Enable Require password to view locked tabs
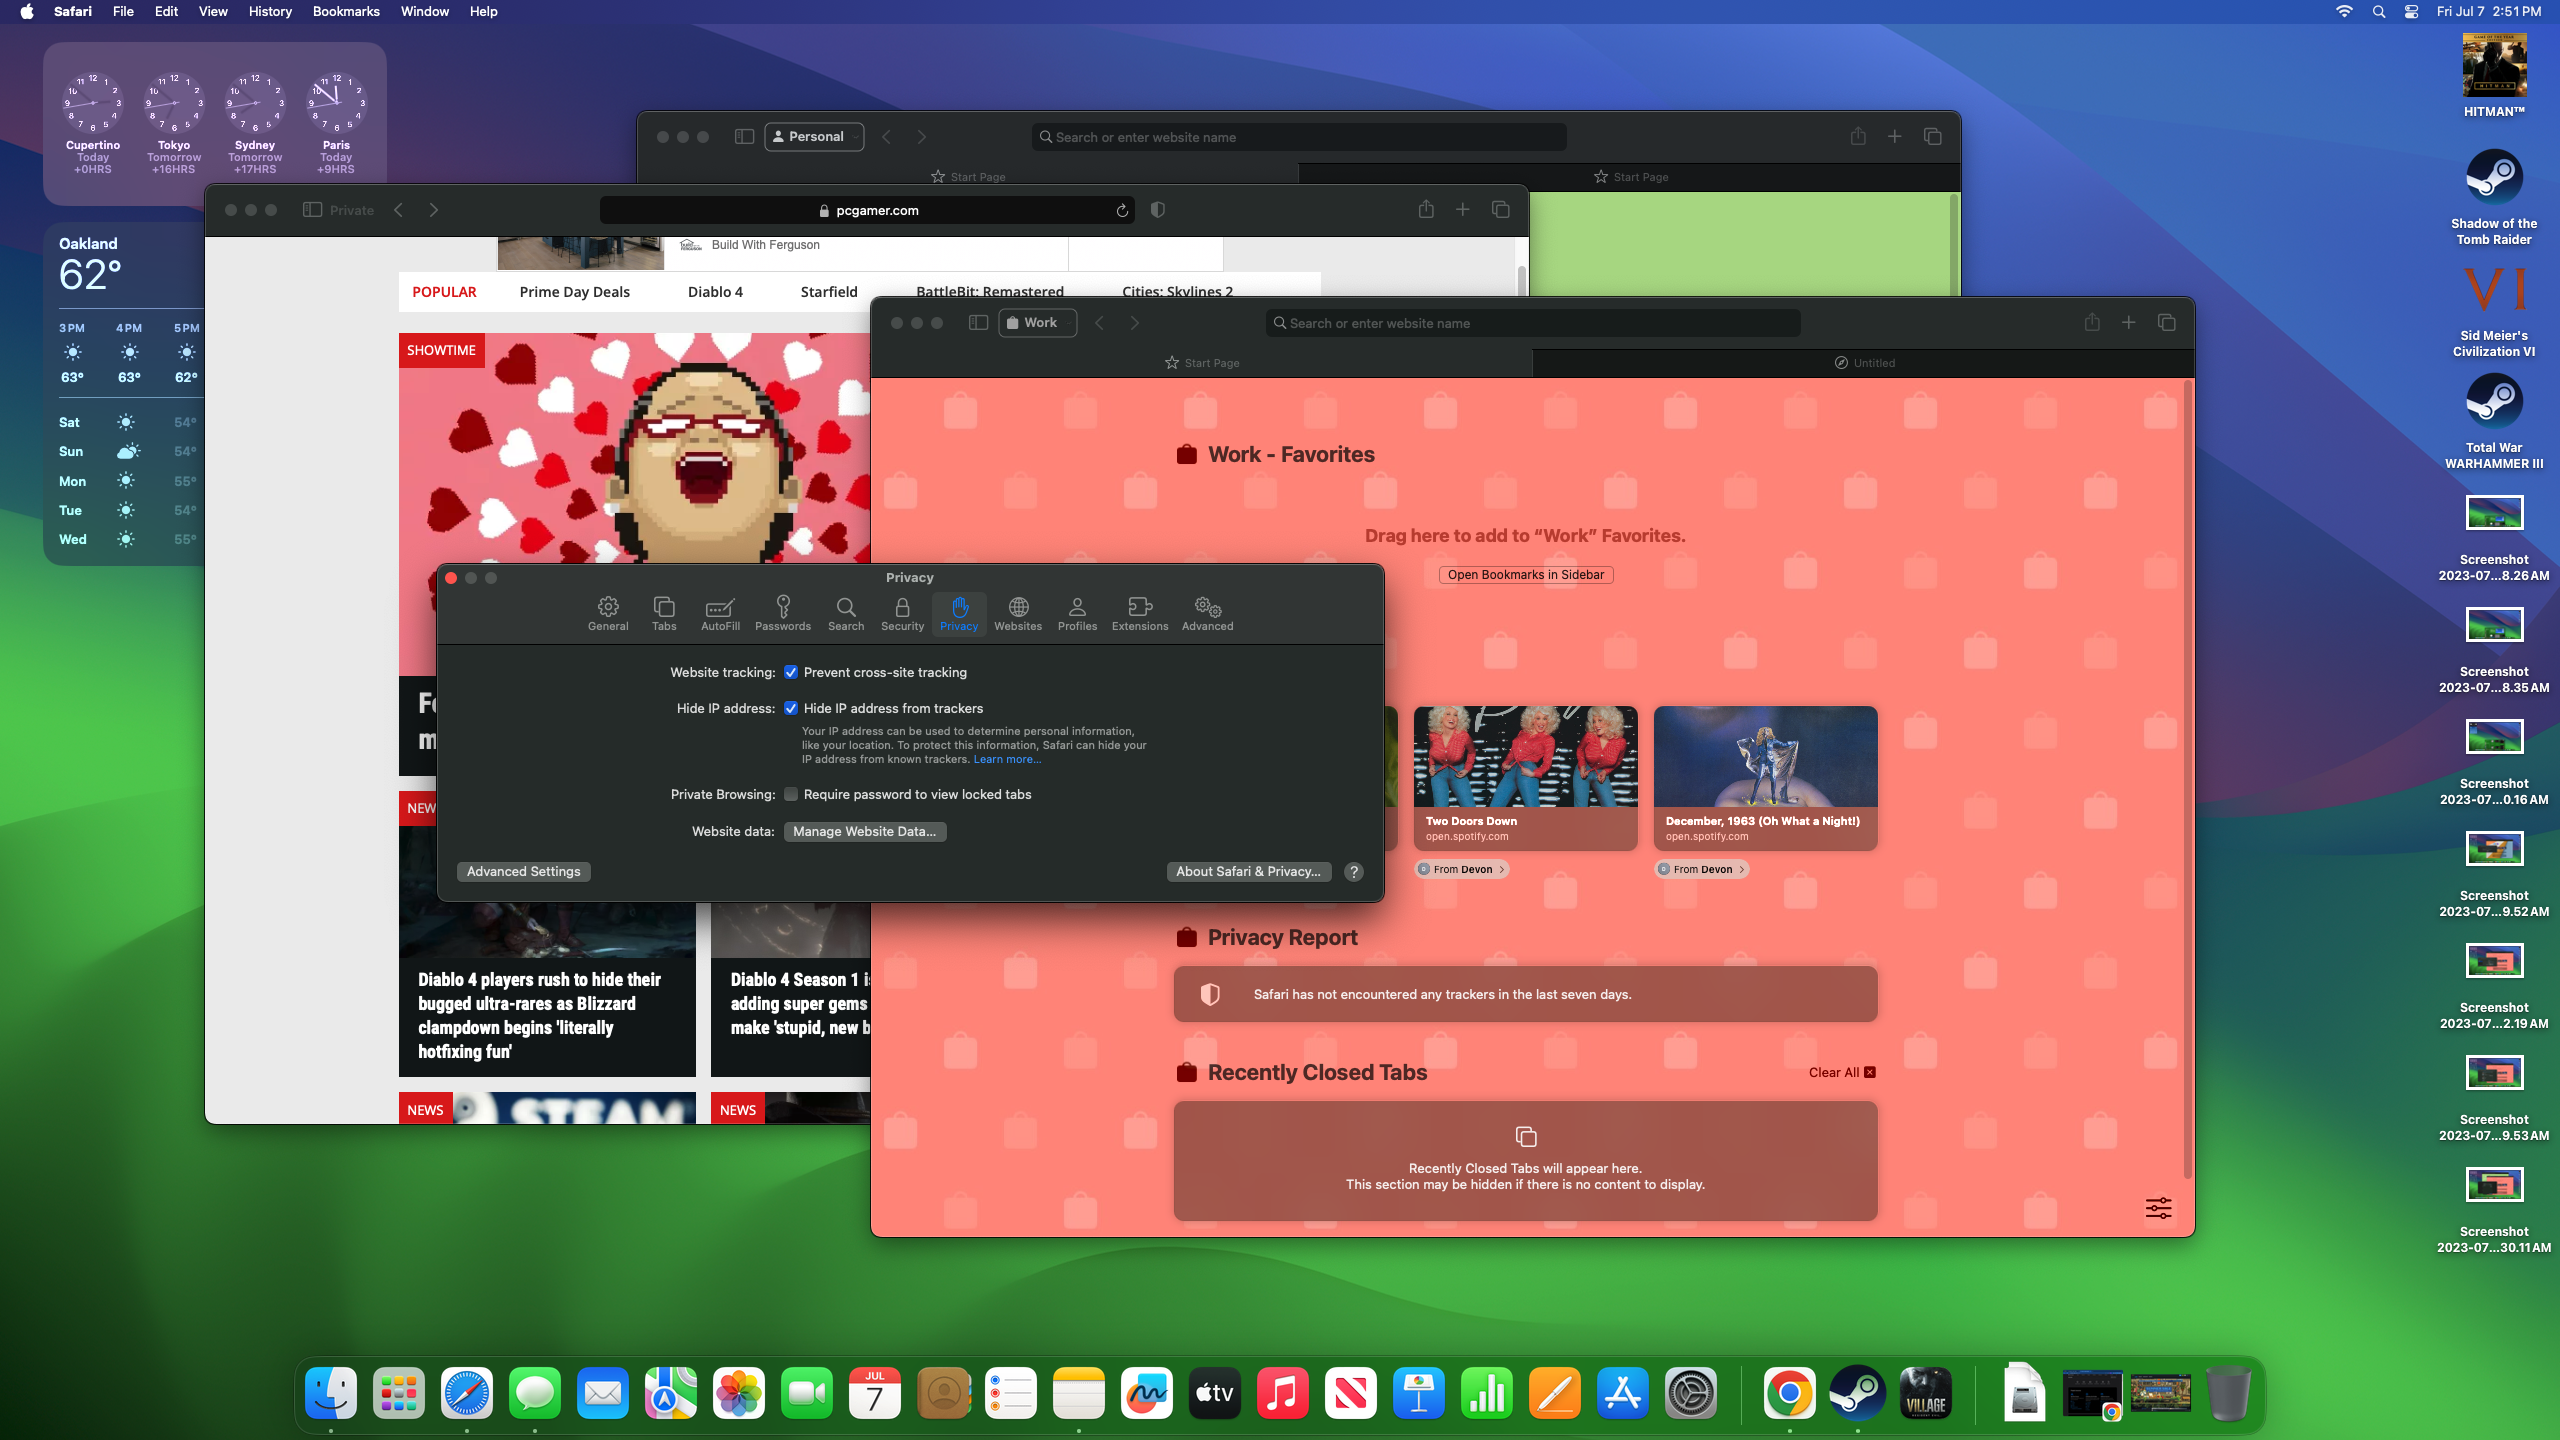The image size is (2560, 1440). pos(791,794)
